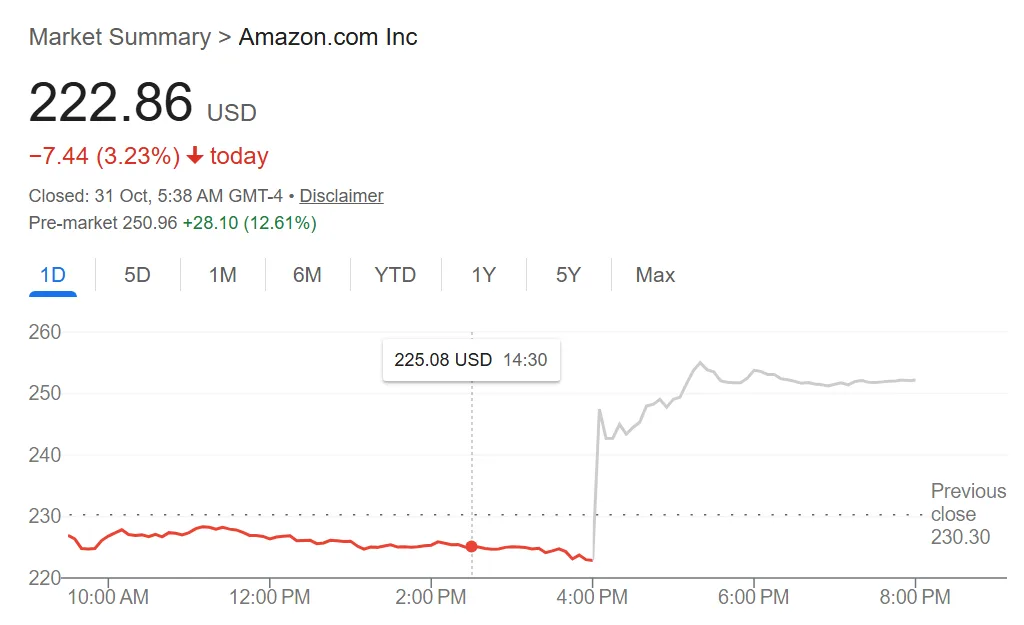
Task: View the YTD stock performance
Action: click(x=395, y=275)
